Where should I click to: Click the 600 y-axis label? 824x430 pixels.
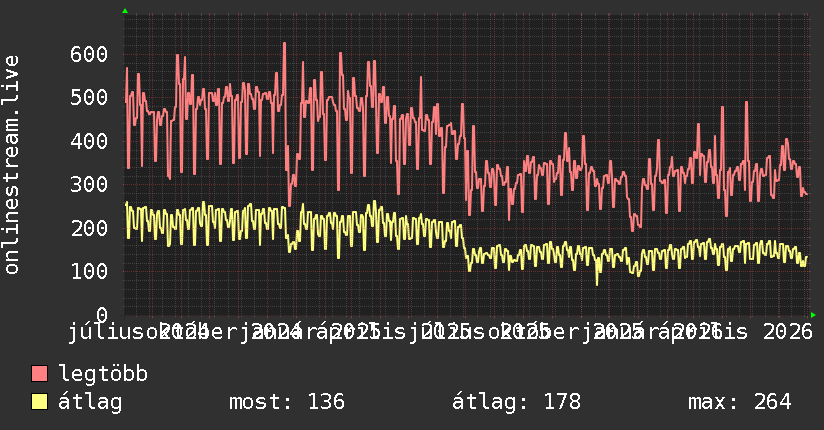point(89,54)
